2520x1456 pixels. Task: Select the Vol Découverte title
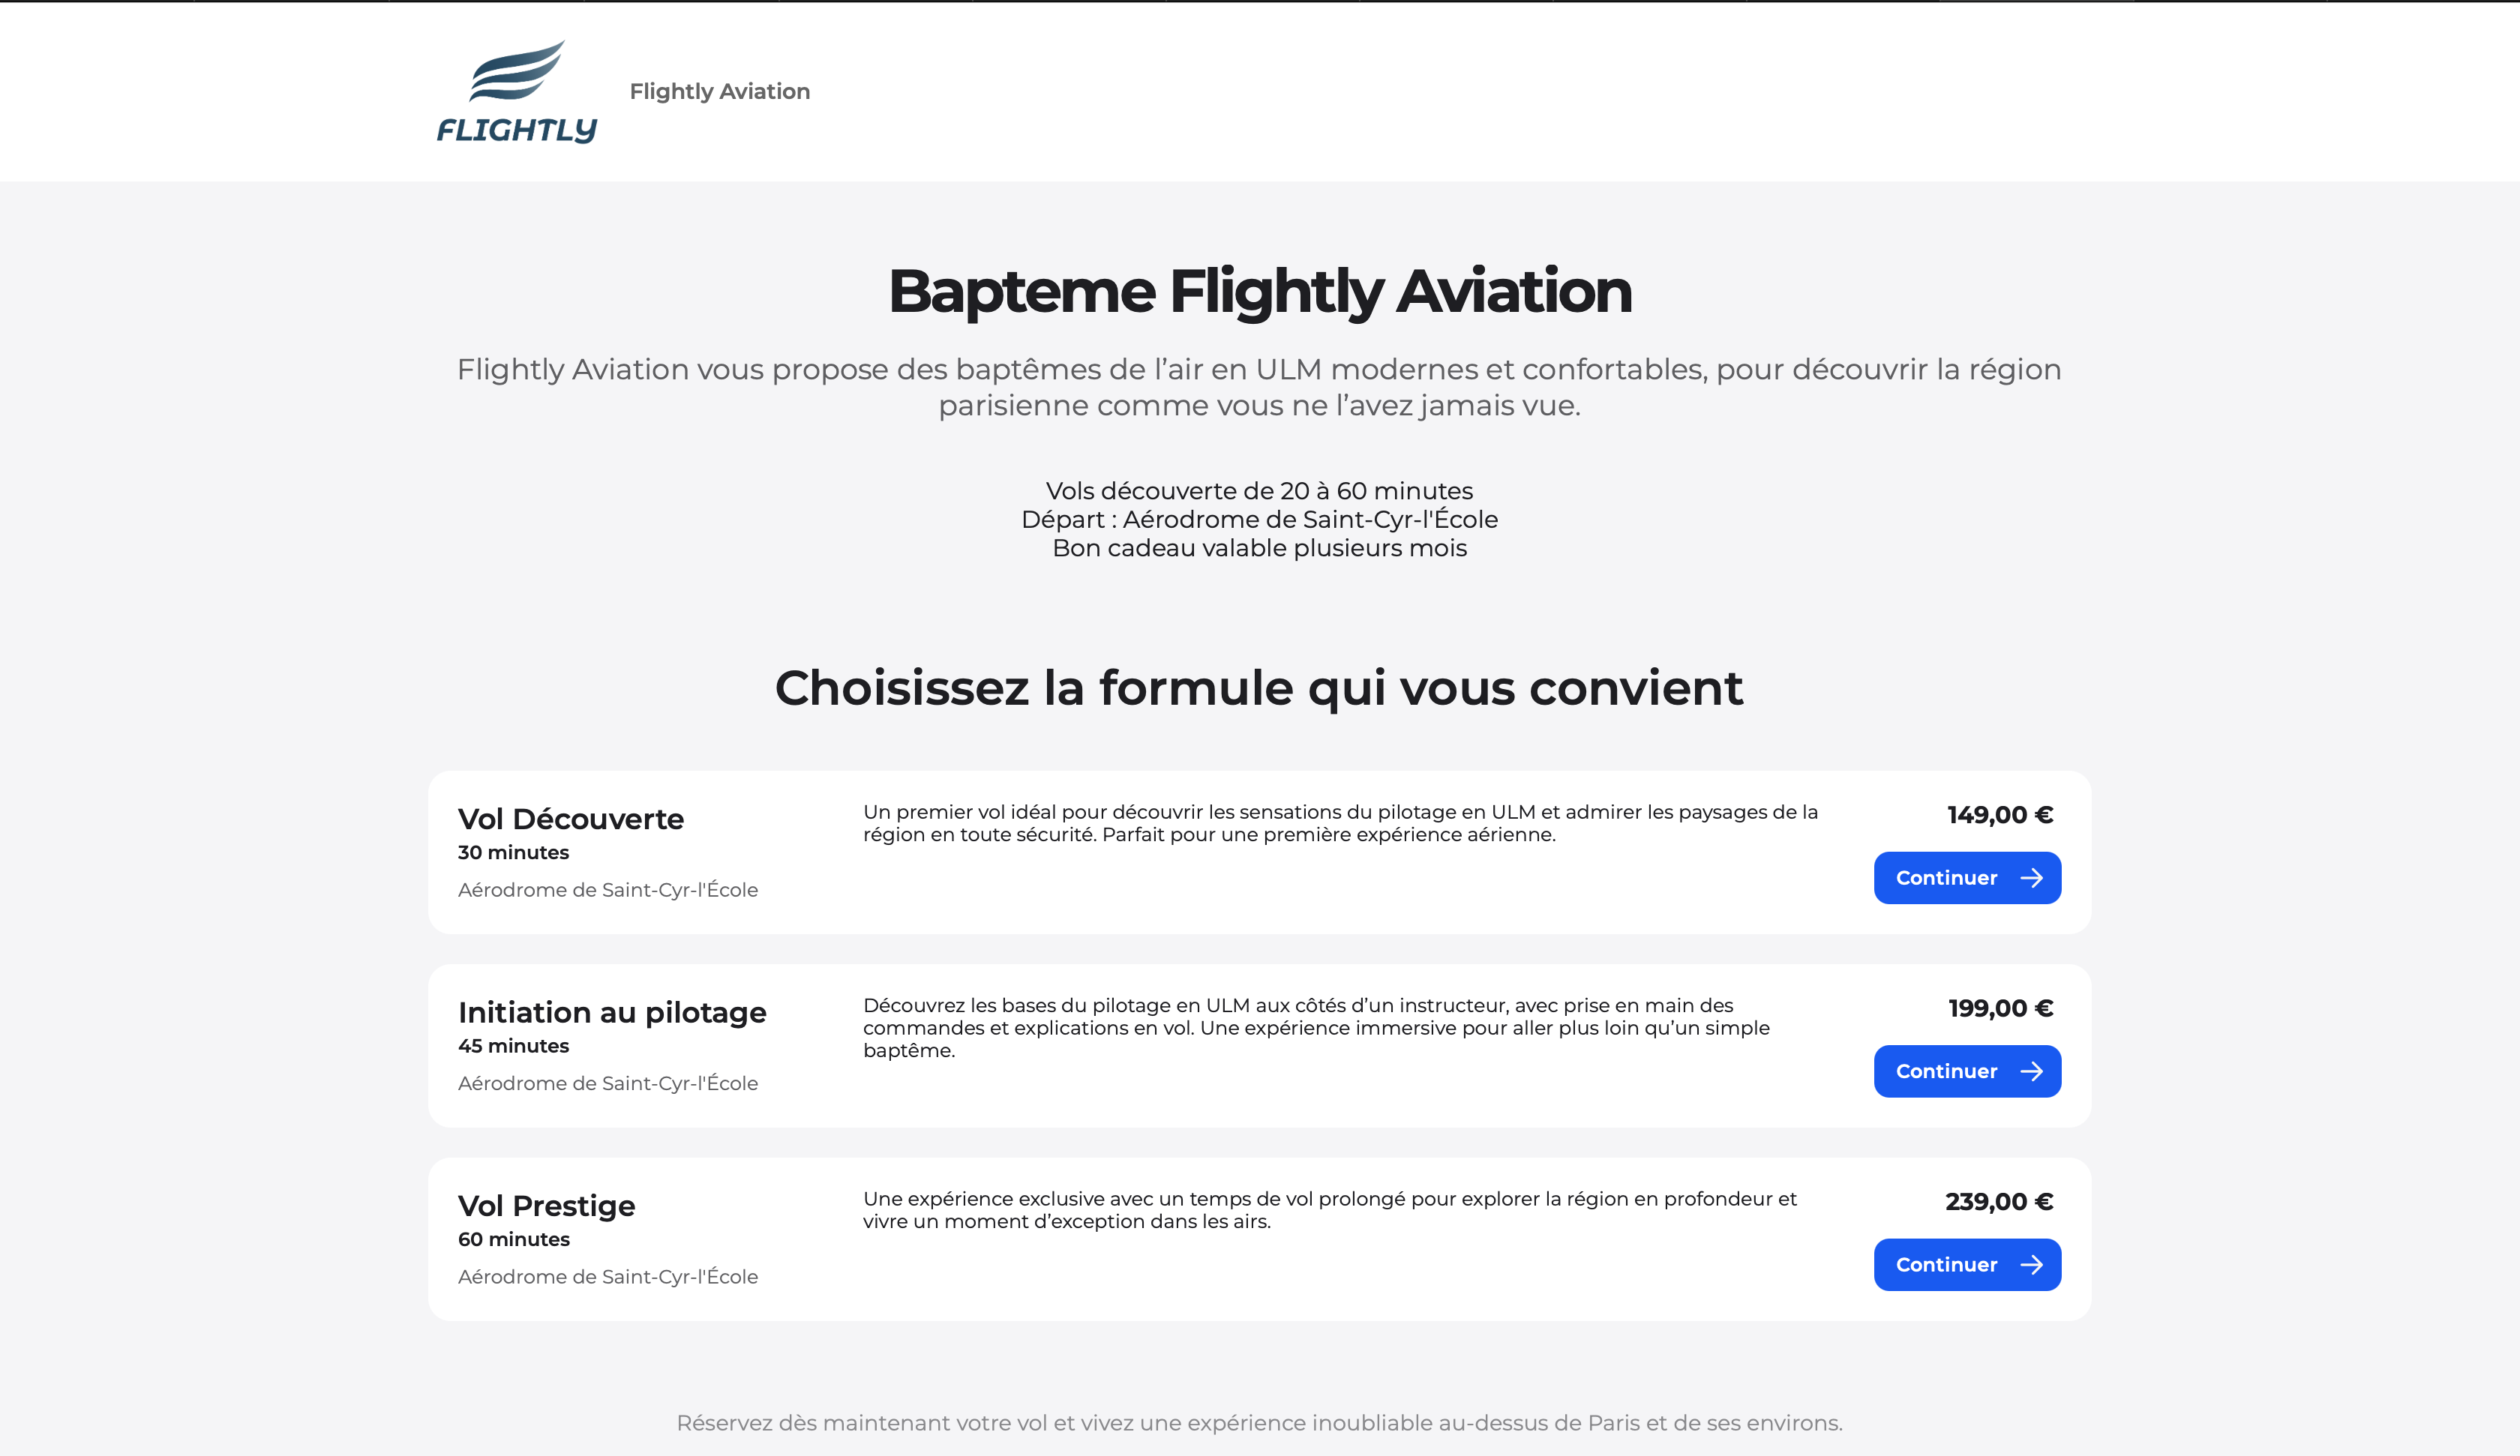(x=570, y=819)
